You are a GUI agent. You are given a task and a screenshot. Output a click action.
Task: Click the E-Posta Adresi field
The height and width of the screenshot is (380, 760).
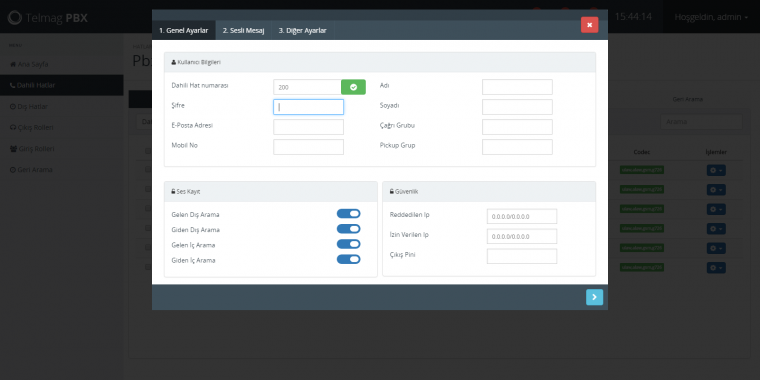point(308,127)
